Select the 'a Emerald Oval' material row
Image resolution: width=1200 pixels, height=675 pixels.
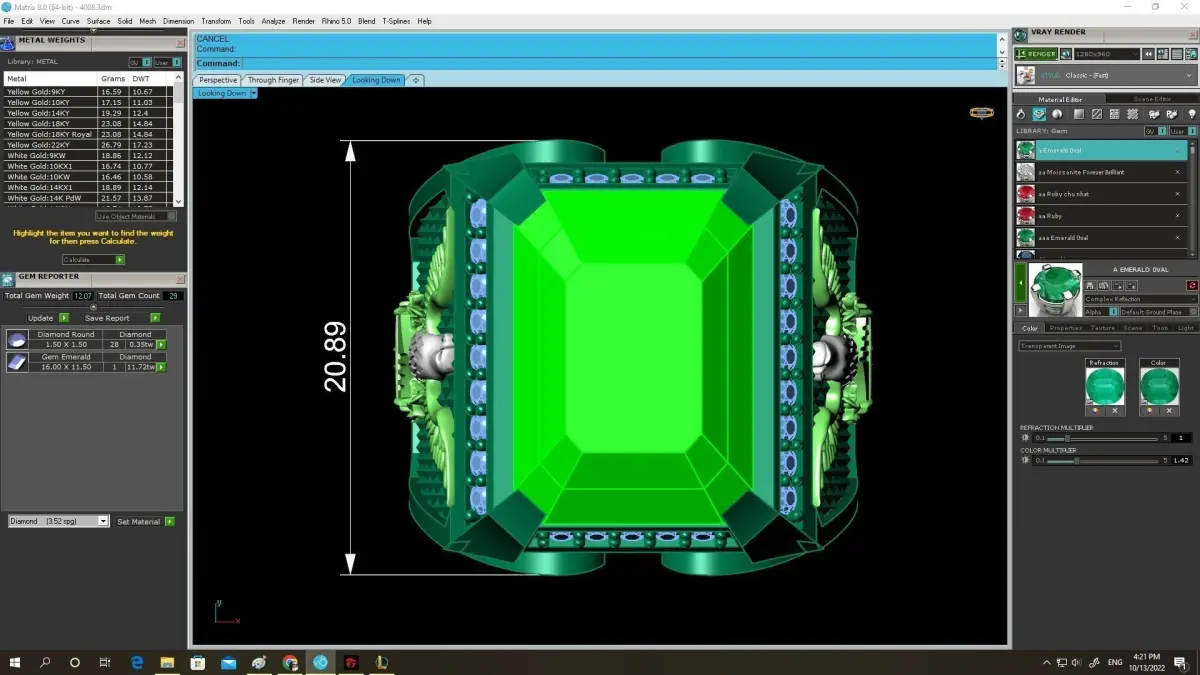pyautogui.click(x=1102, y=150)
